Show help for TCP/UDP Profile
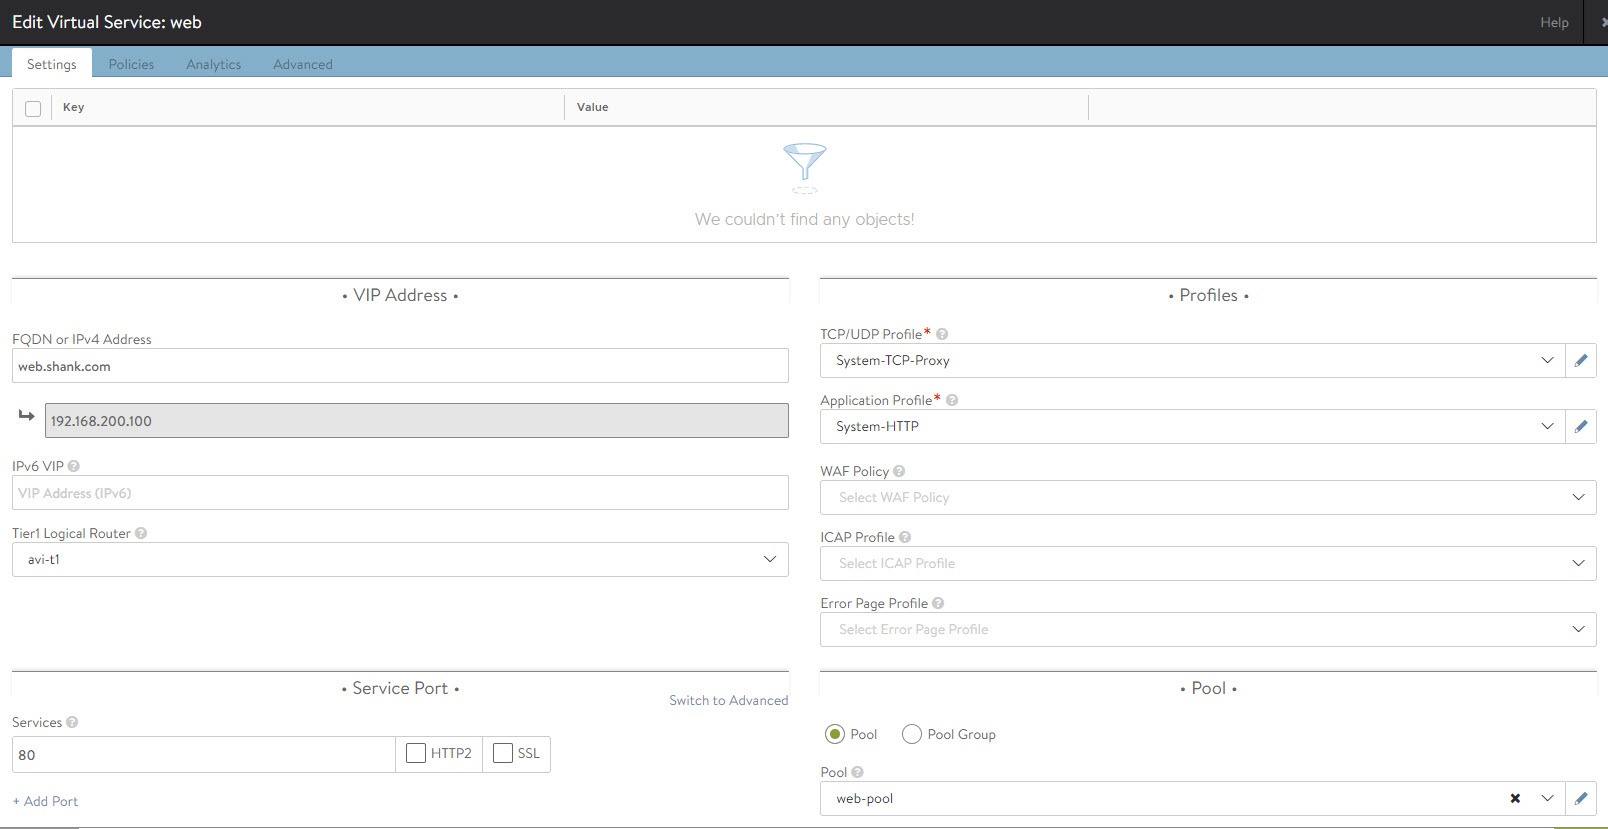 [942, 334]
